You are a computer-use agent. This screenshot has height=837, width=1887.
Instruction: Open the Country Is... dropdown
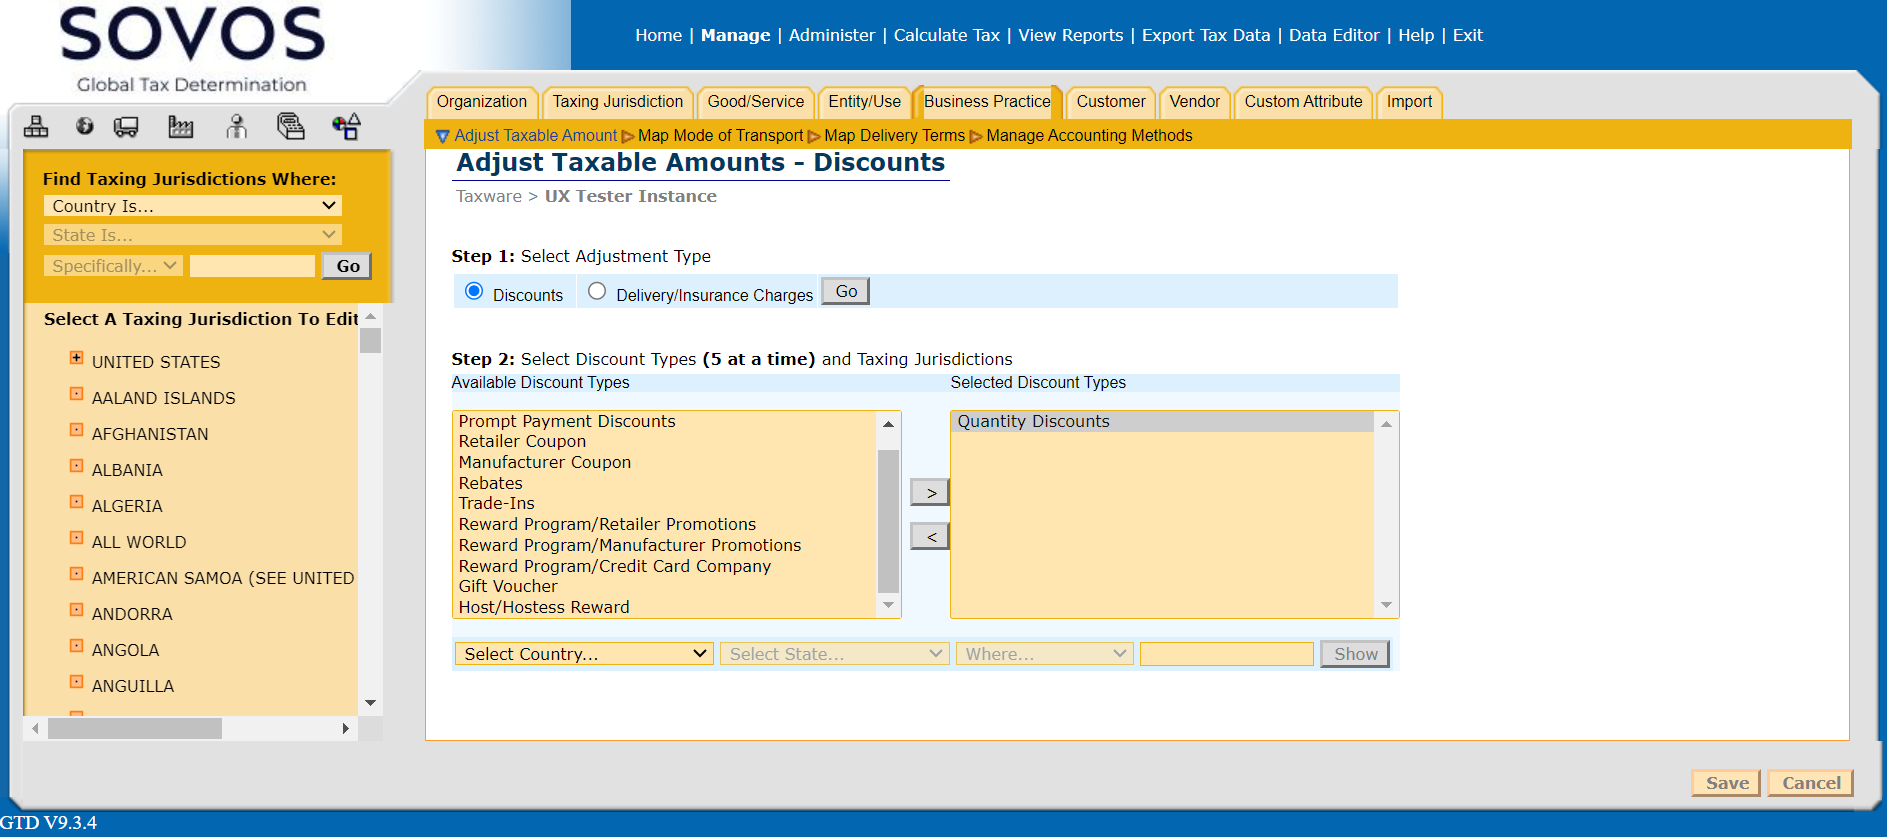point(192,206)
